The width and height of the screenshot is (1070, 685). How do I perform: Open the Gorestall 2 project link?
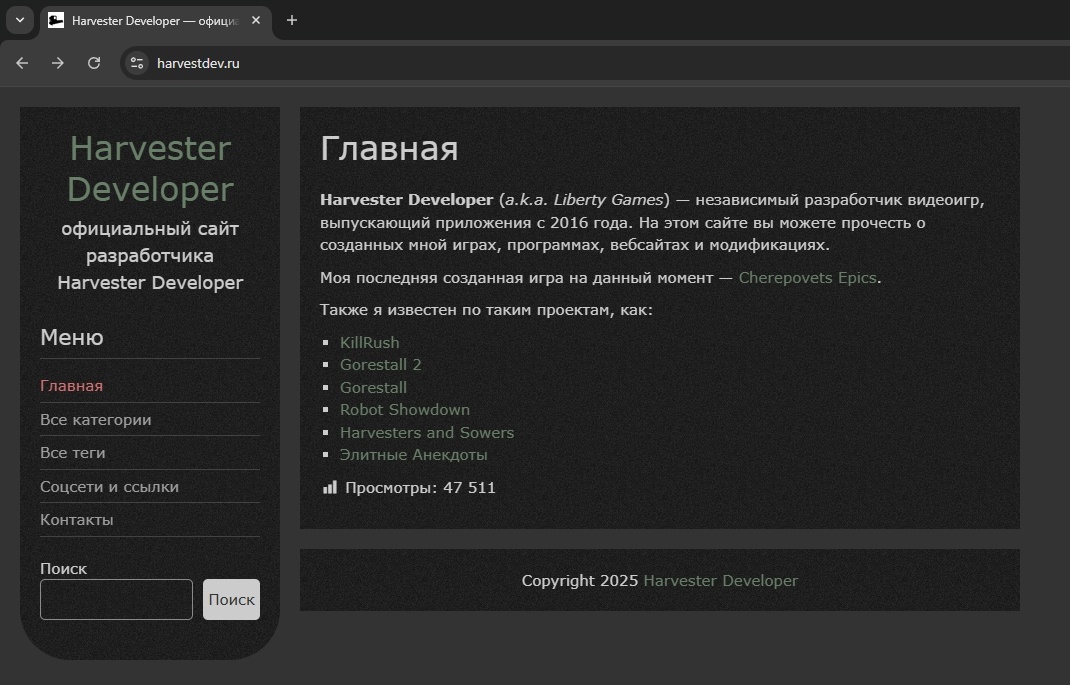pos(381,365)
